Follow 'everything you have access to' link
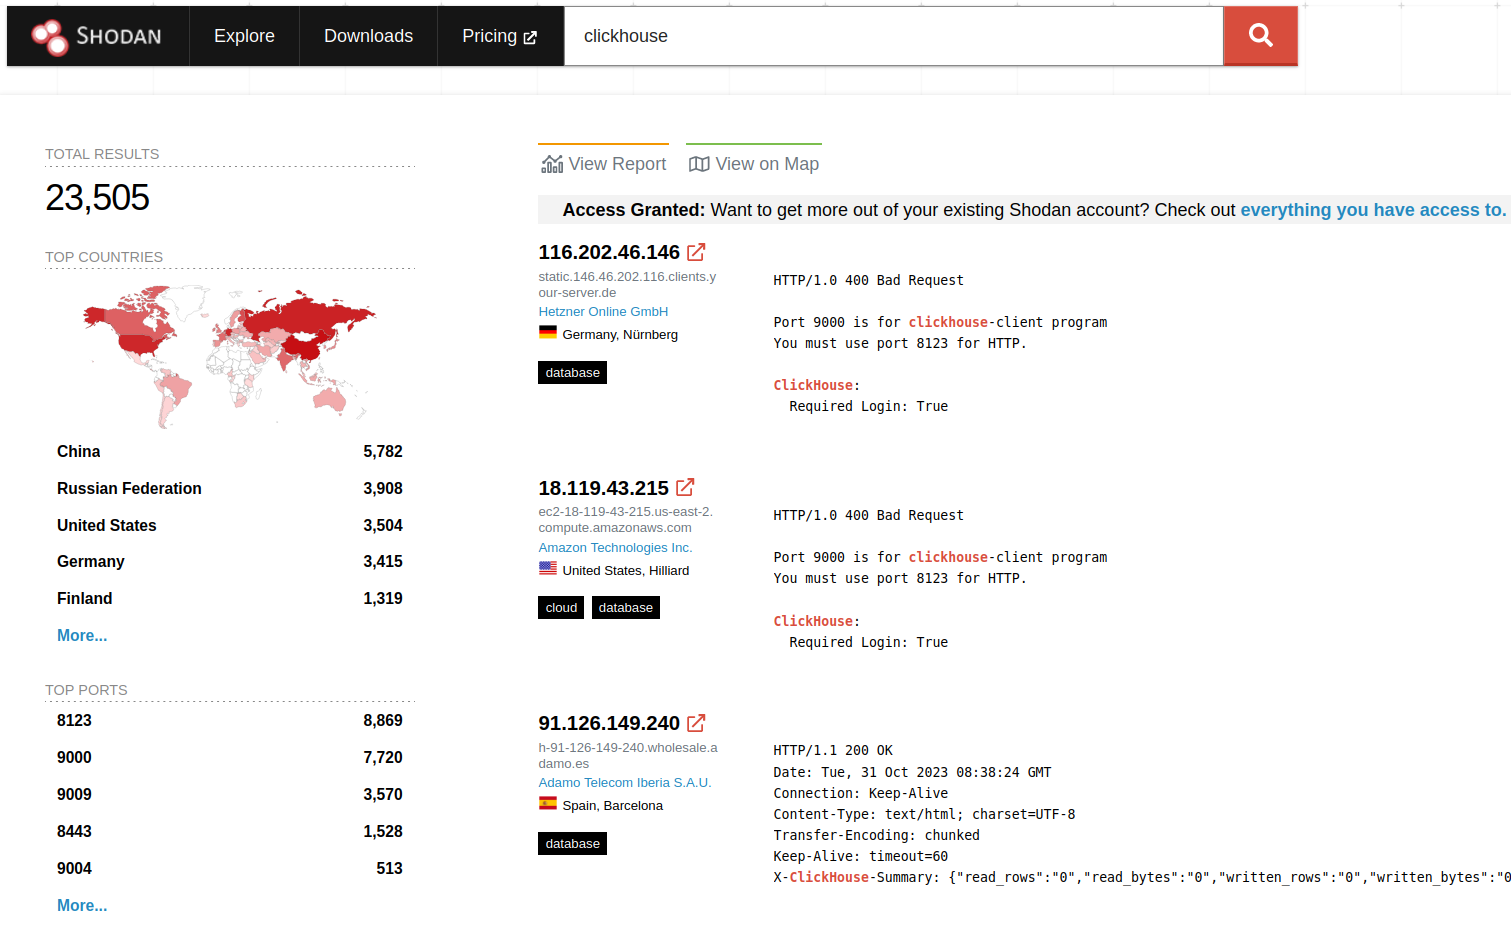The width and height of the screenshot is (1511, 926). coord(1372,210)
